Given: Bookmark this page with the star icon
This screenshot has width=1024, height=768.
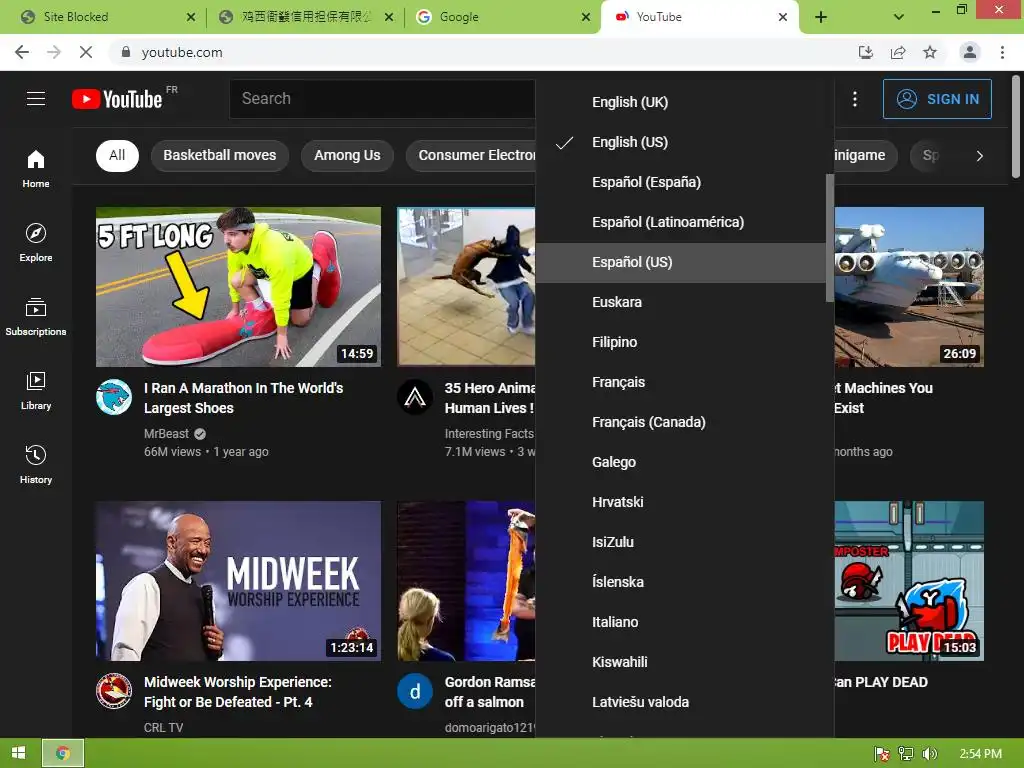Looking at the screenshot, I should [x=930, y=52].
